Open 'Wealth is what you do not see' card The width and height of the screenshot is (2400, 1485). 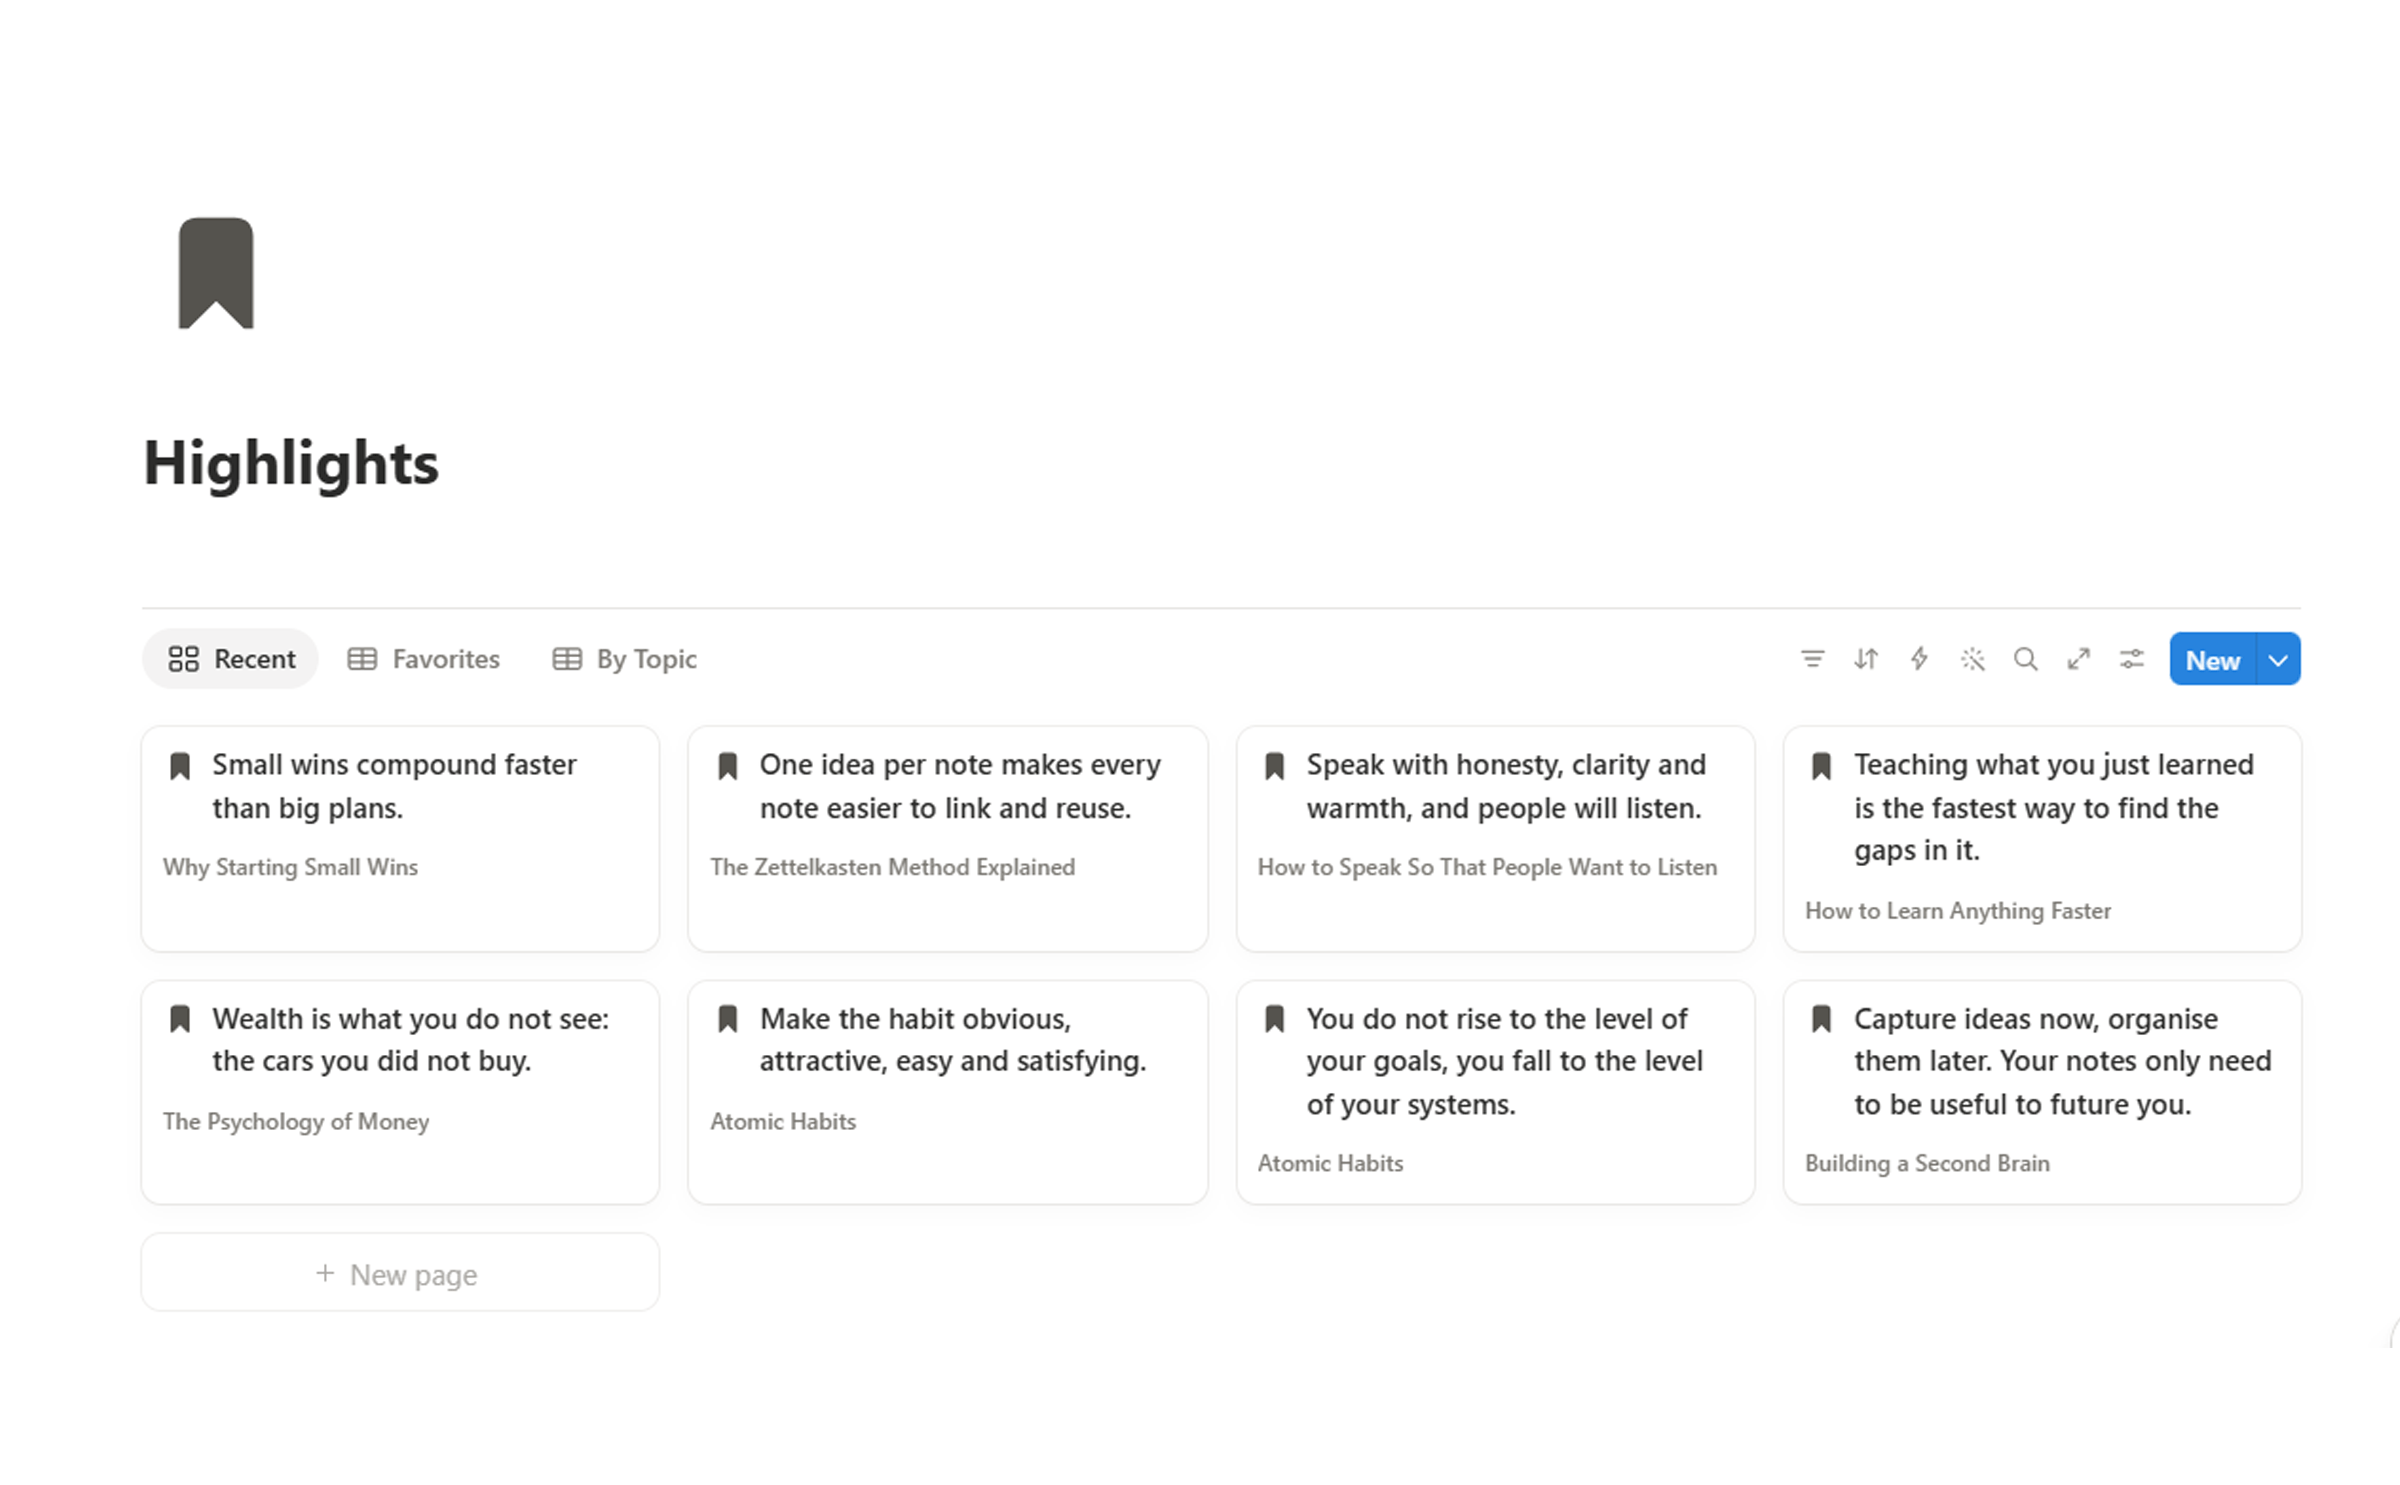point(400,1092)
